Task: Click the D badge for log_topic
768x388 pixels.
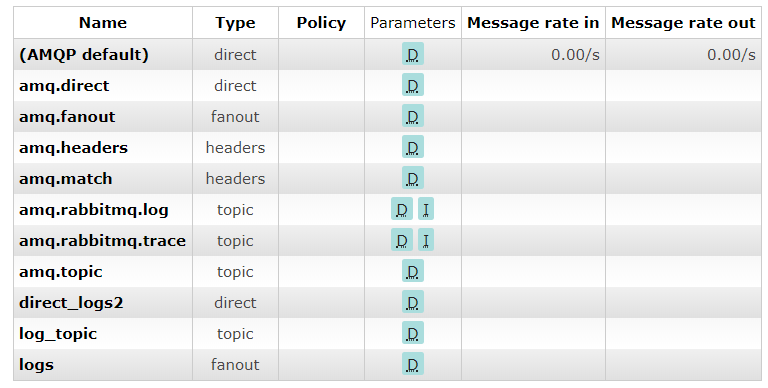Action: [x=412, y=333]
